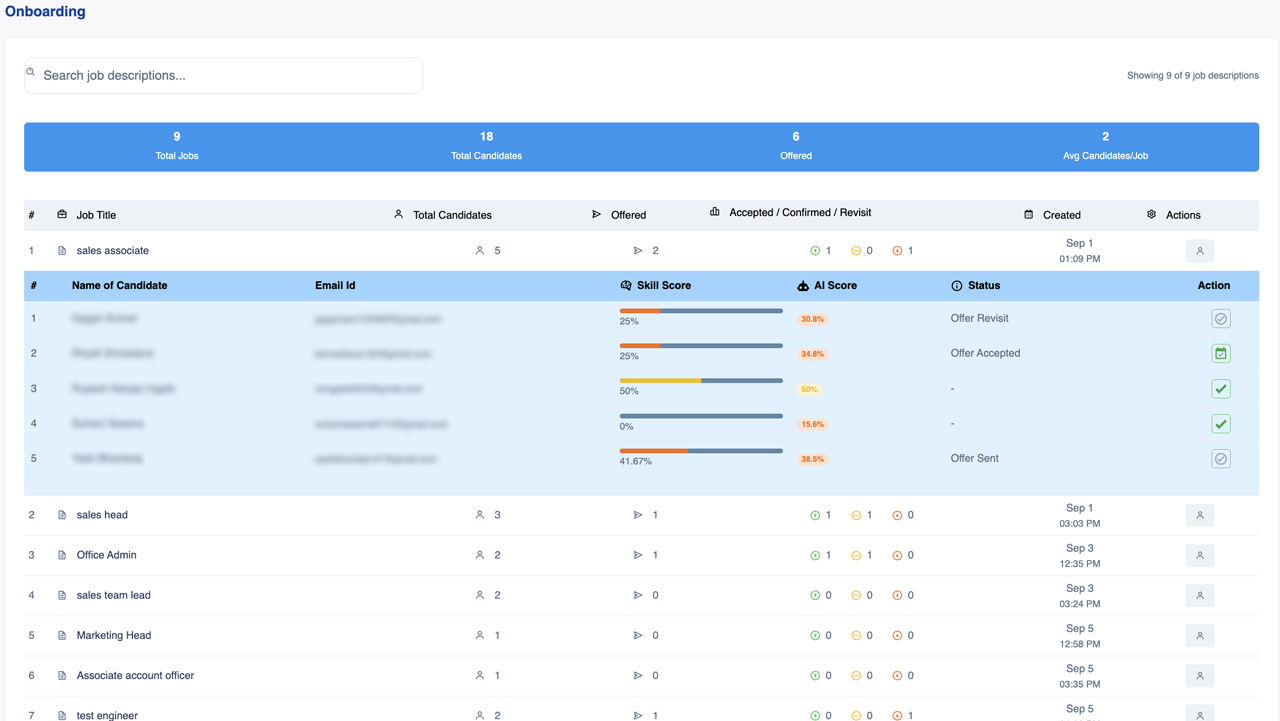This screenshot has height=721, width=1280.
Task: Select the Onboarding page heading
Action: [x=43, y=11]
